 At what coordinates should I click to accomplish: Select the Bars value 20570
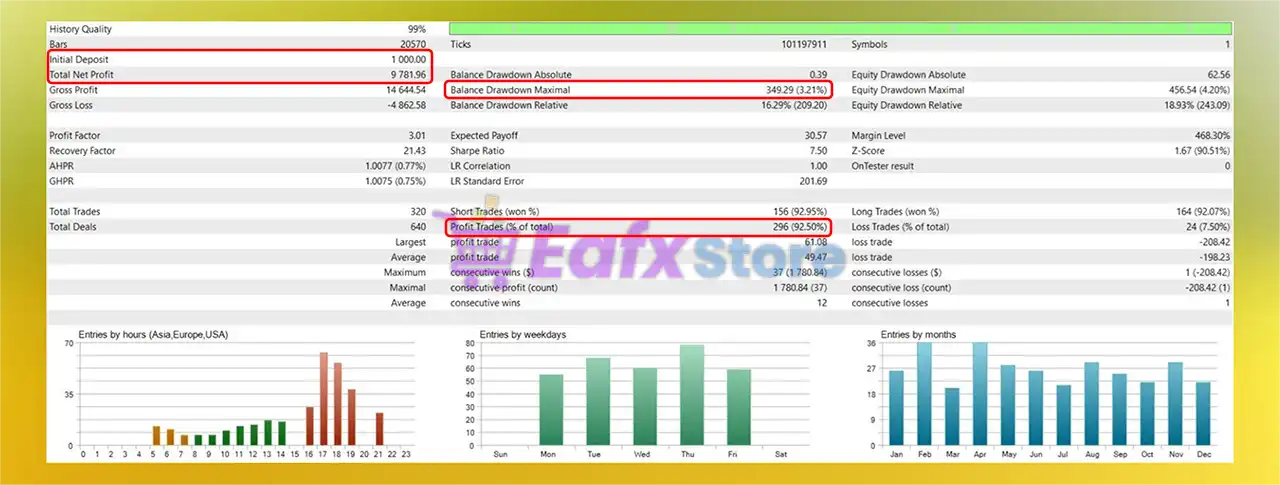(411, 44)
